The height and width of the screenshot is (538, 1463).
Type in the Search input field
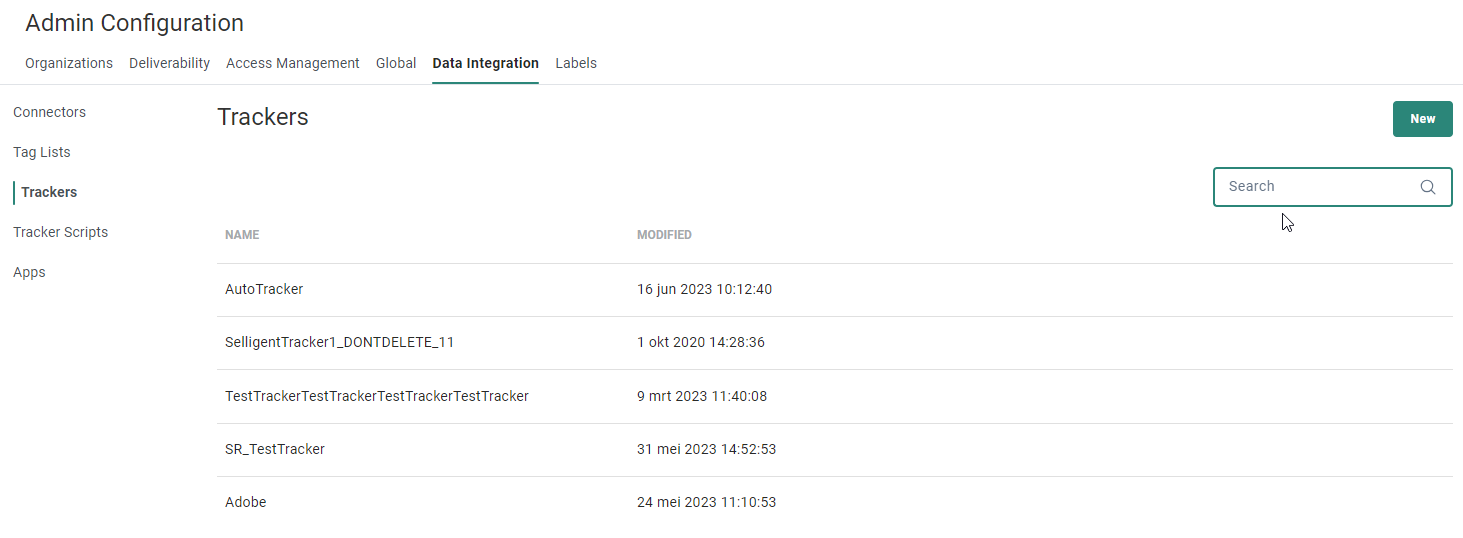[1315, 187]
